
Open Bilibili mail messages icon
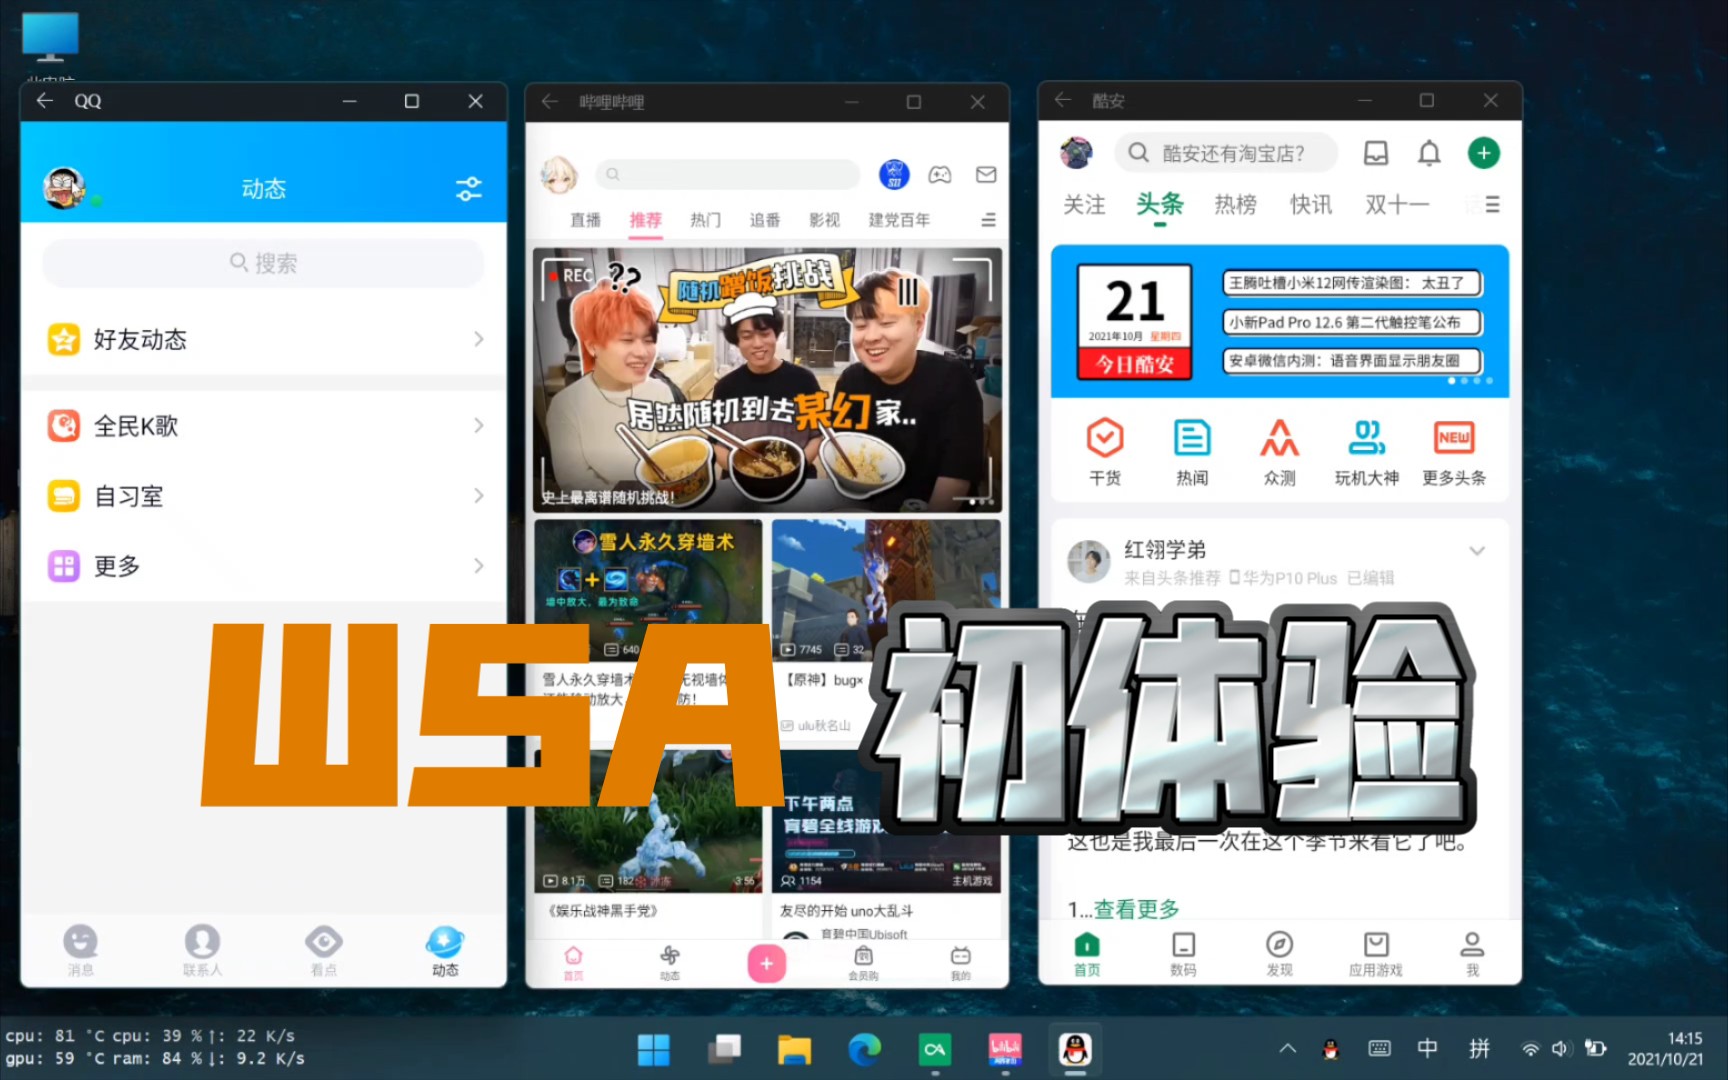pyautogui.click(x=986, y=175)
